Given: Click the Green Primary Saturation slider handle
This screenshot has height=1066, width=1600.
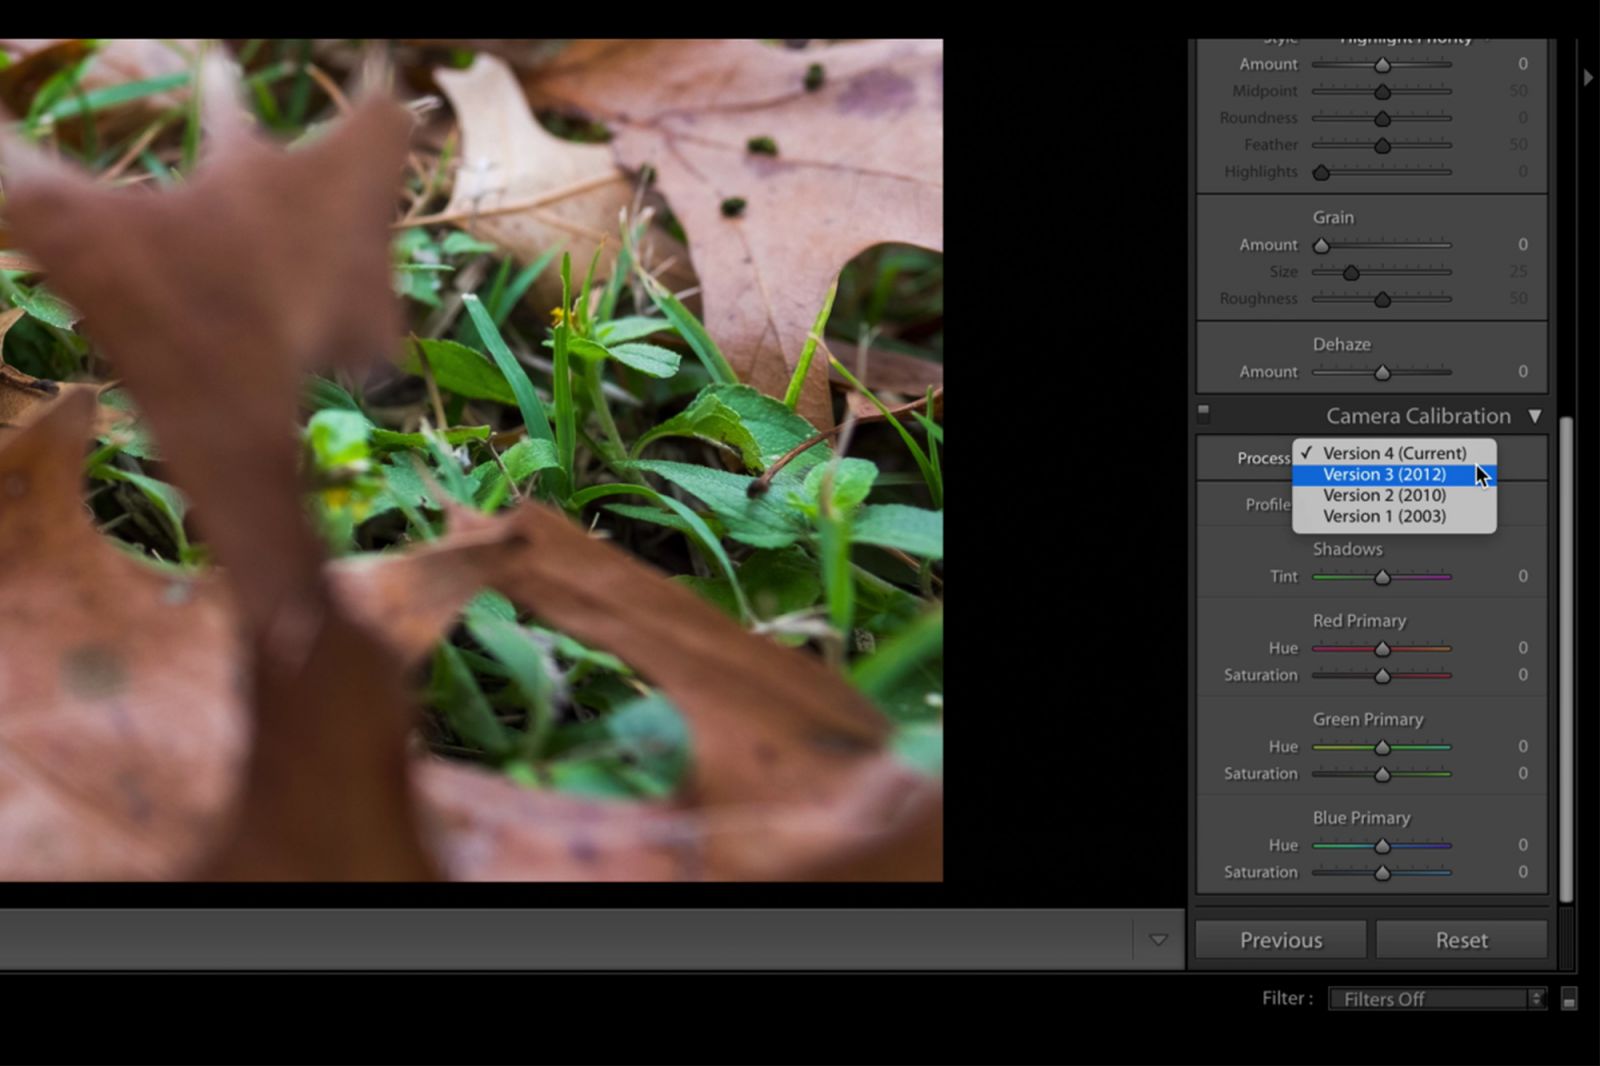Looking at the screenshot, I should click(x=1382, y=773).
